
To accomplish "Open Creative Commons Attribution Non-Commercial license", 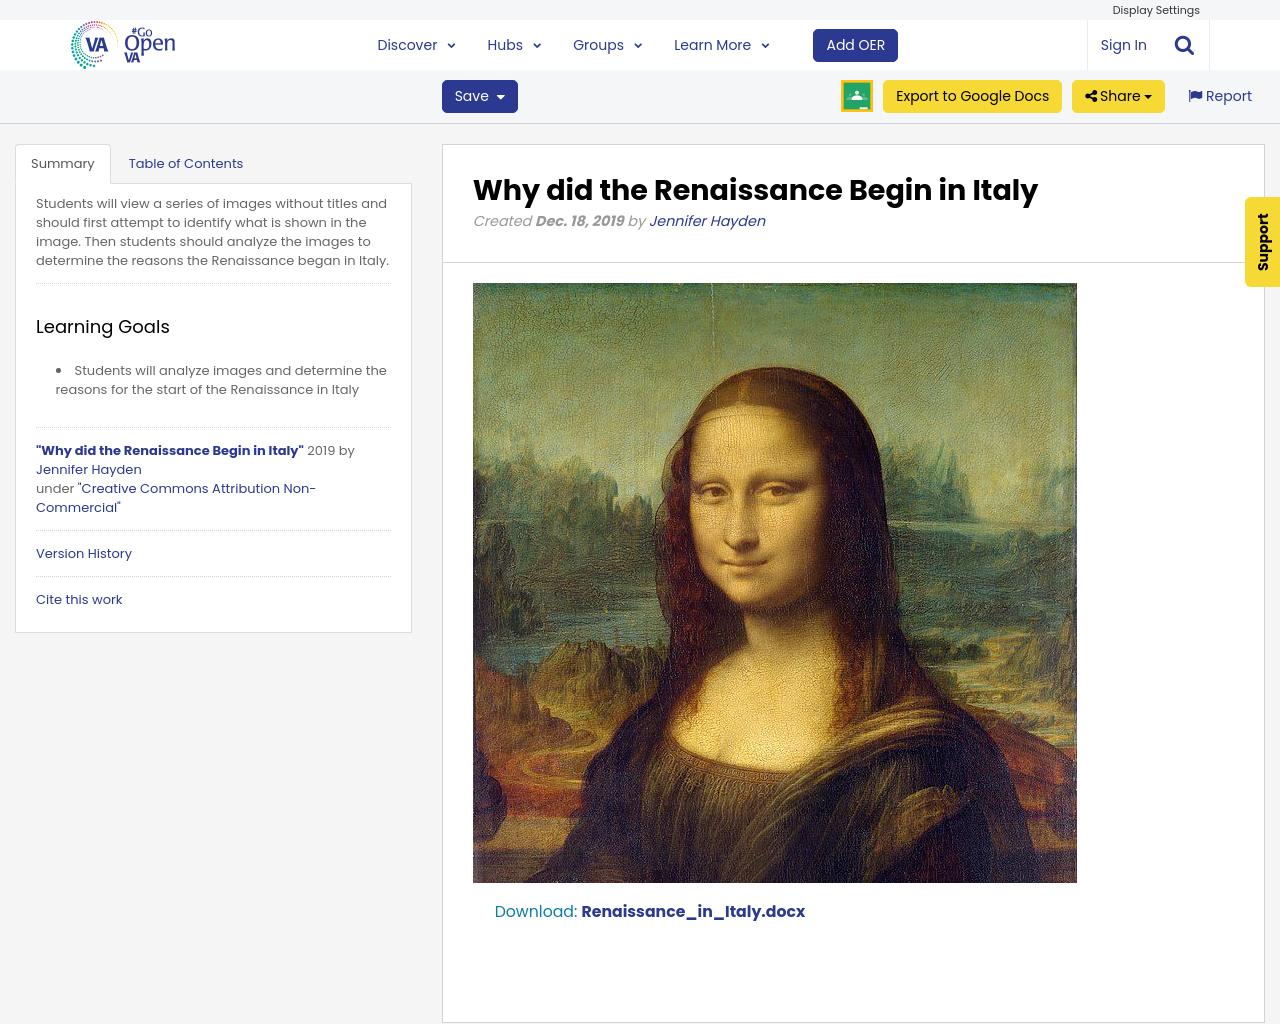I will (x=176, y=498).
